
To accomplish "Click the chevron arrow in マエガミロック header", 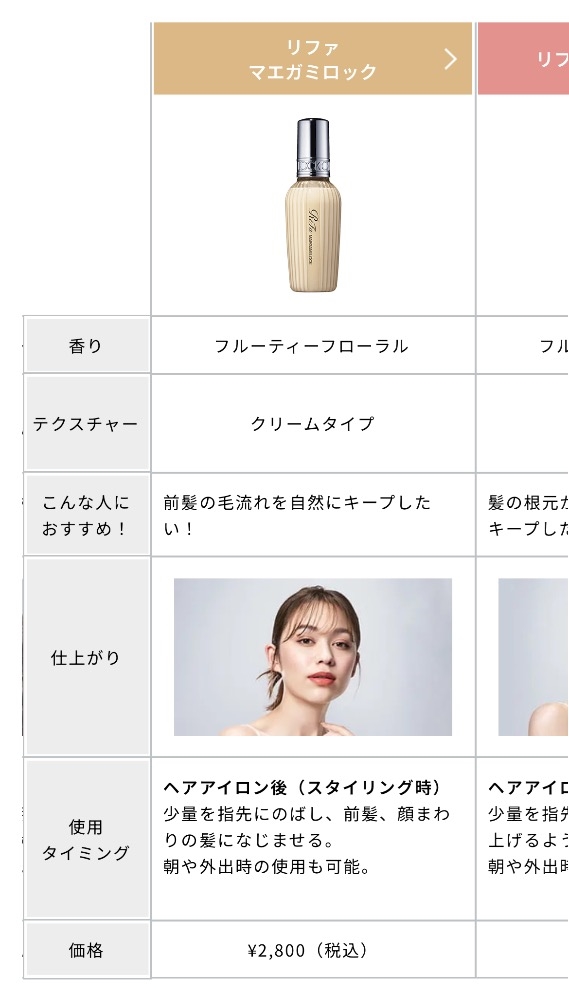I will (x=450, y=59).
